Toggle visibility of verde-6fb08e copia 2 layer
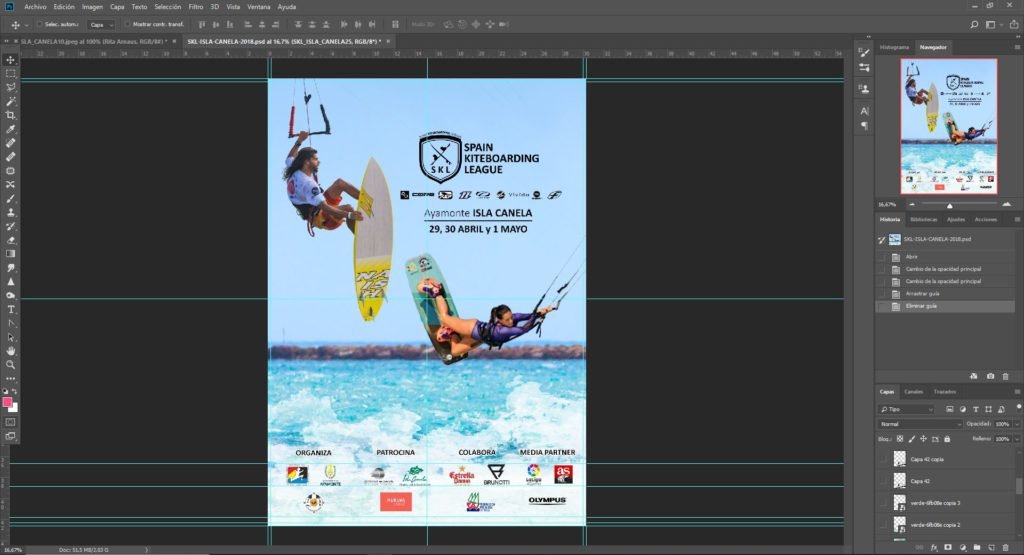1024x555 pixels. [883, 524]
